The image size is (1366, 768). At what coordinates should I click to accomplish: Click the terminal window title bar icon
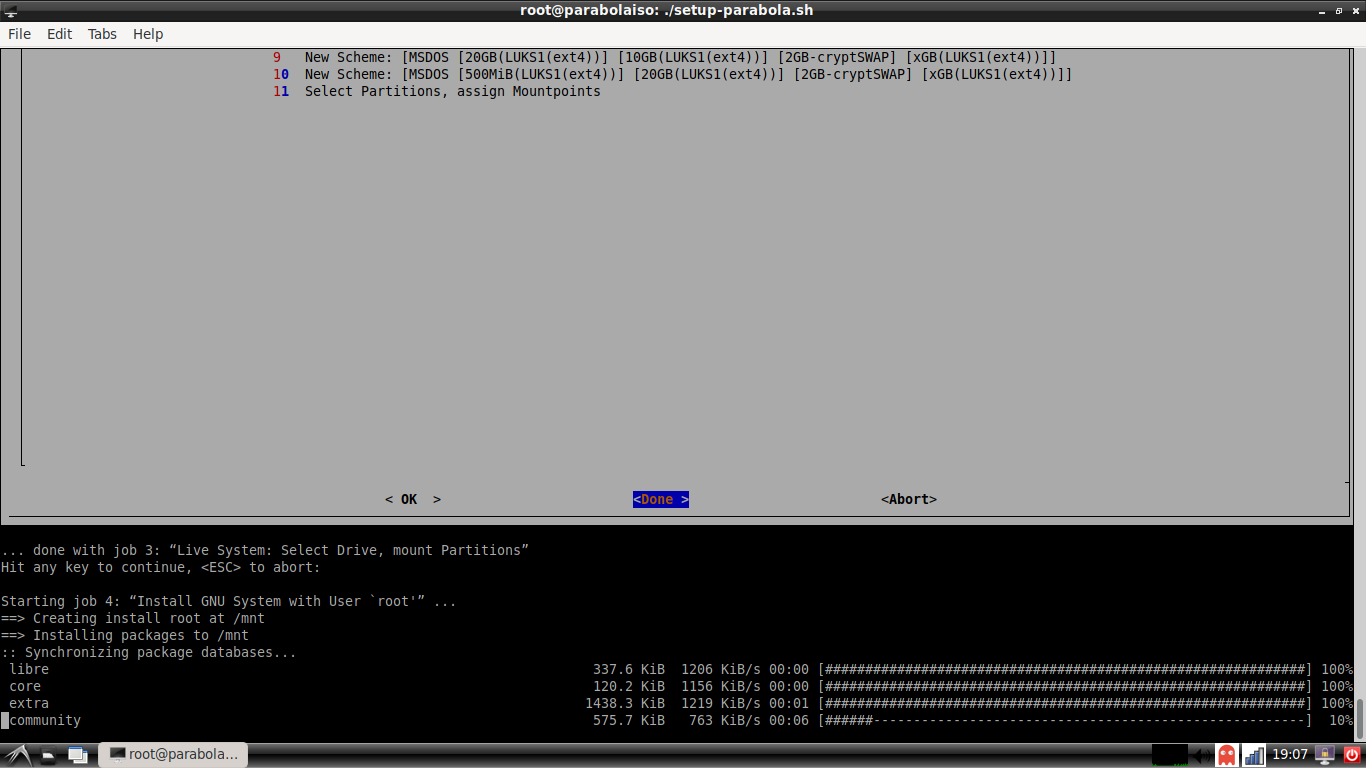pos(12,10)
